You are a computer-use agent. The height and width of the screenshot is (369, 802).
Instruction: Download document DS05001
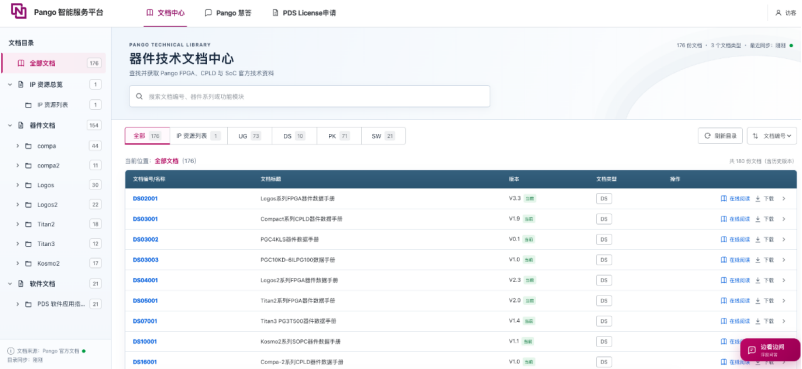pos(765,301)
